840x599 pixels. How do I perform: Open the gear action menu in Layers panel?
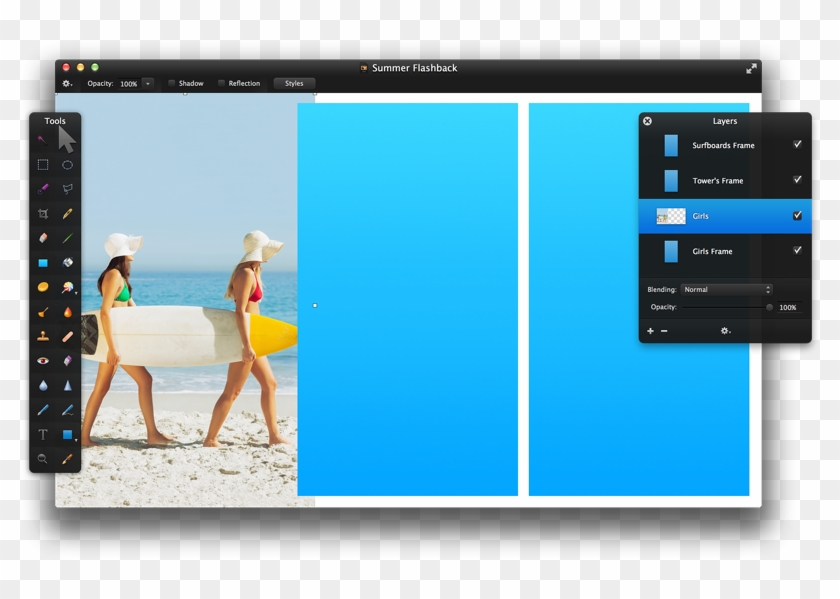[x=725, y=330]
